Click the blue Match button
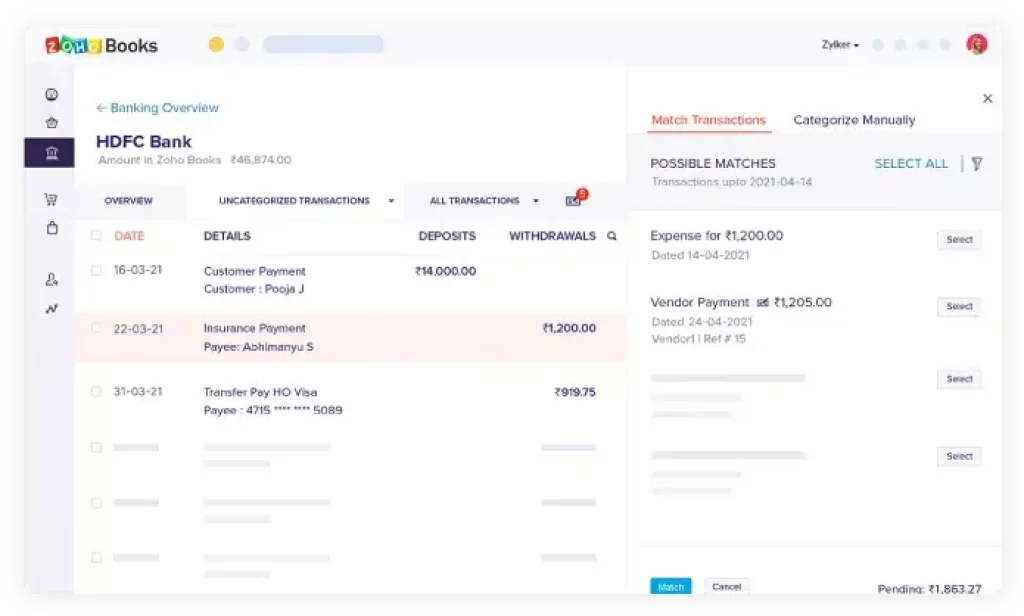 point(671,587)
